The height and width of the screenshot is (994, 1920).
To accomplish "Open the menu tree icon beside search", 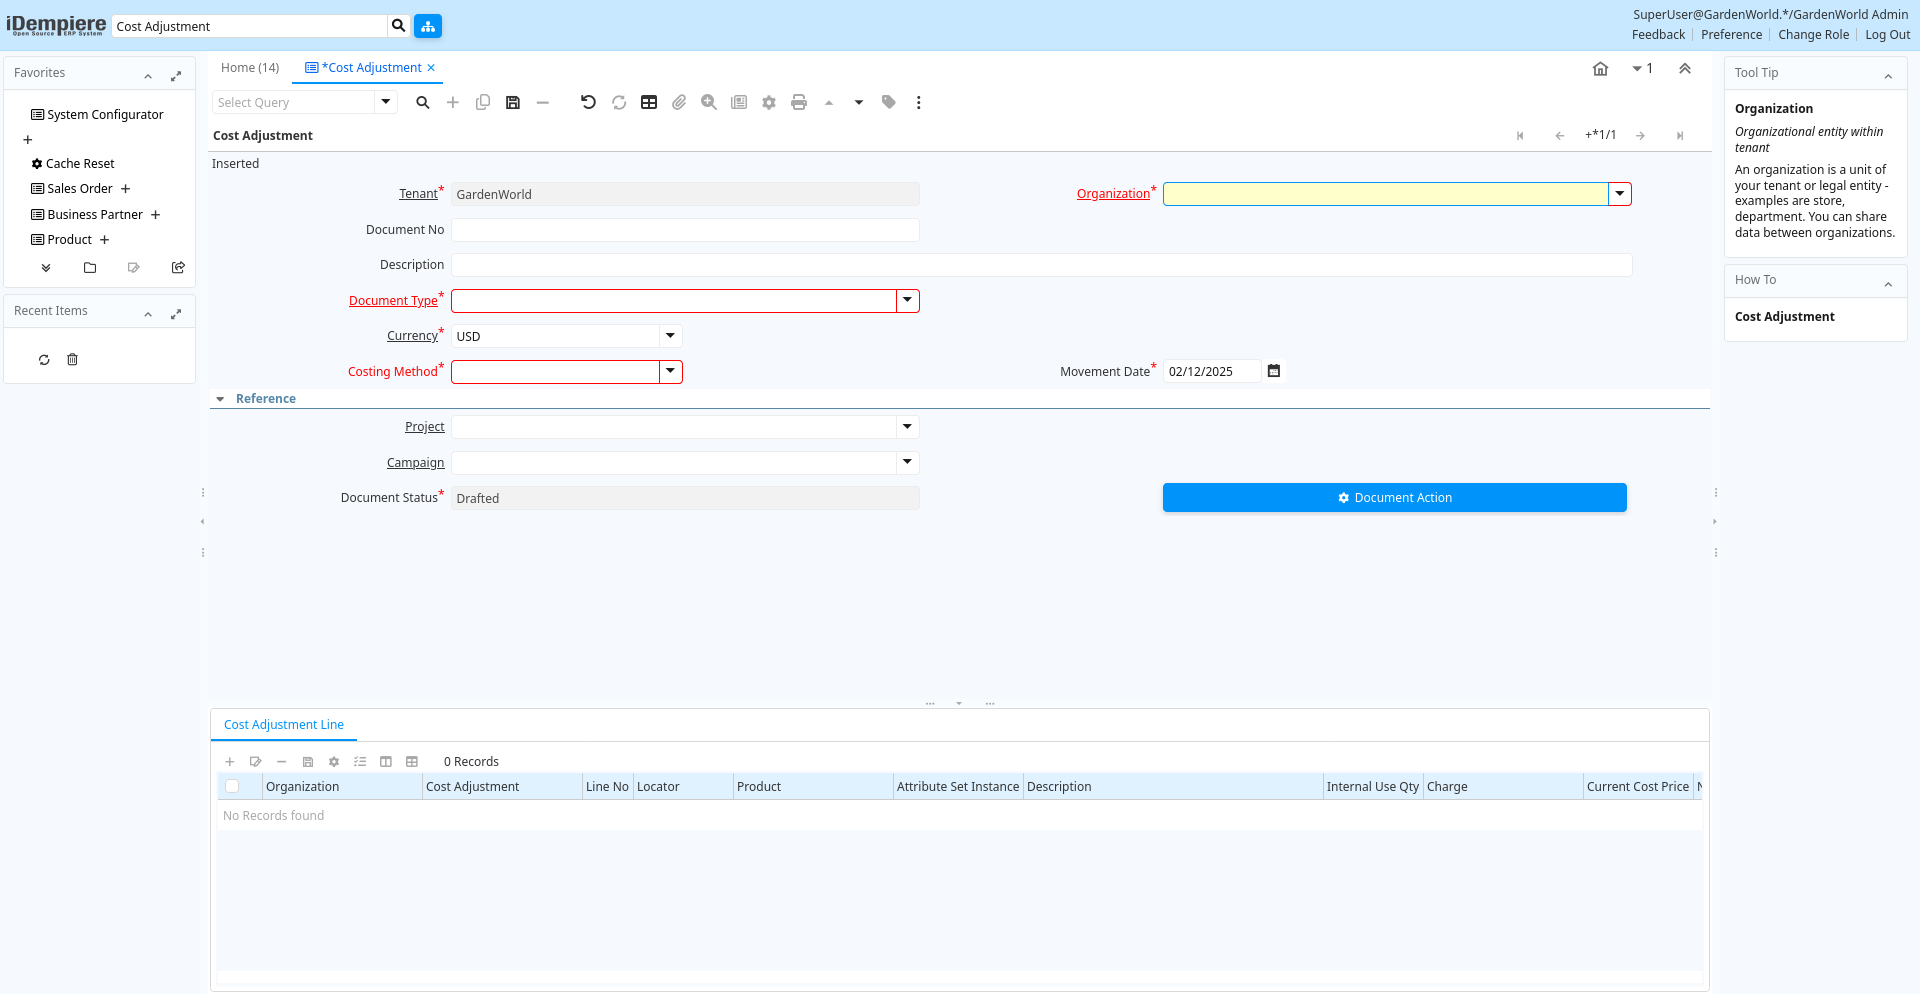I will pos(428,26).
